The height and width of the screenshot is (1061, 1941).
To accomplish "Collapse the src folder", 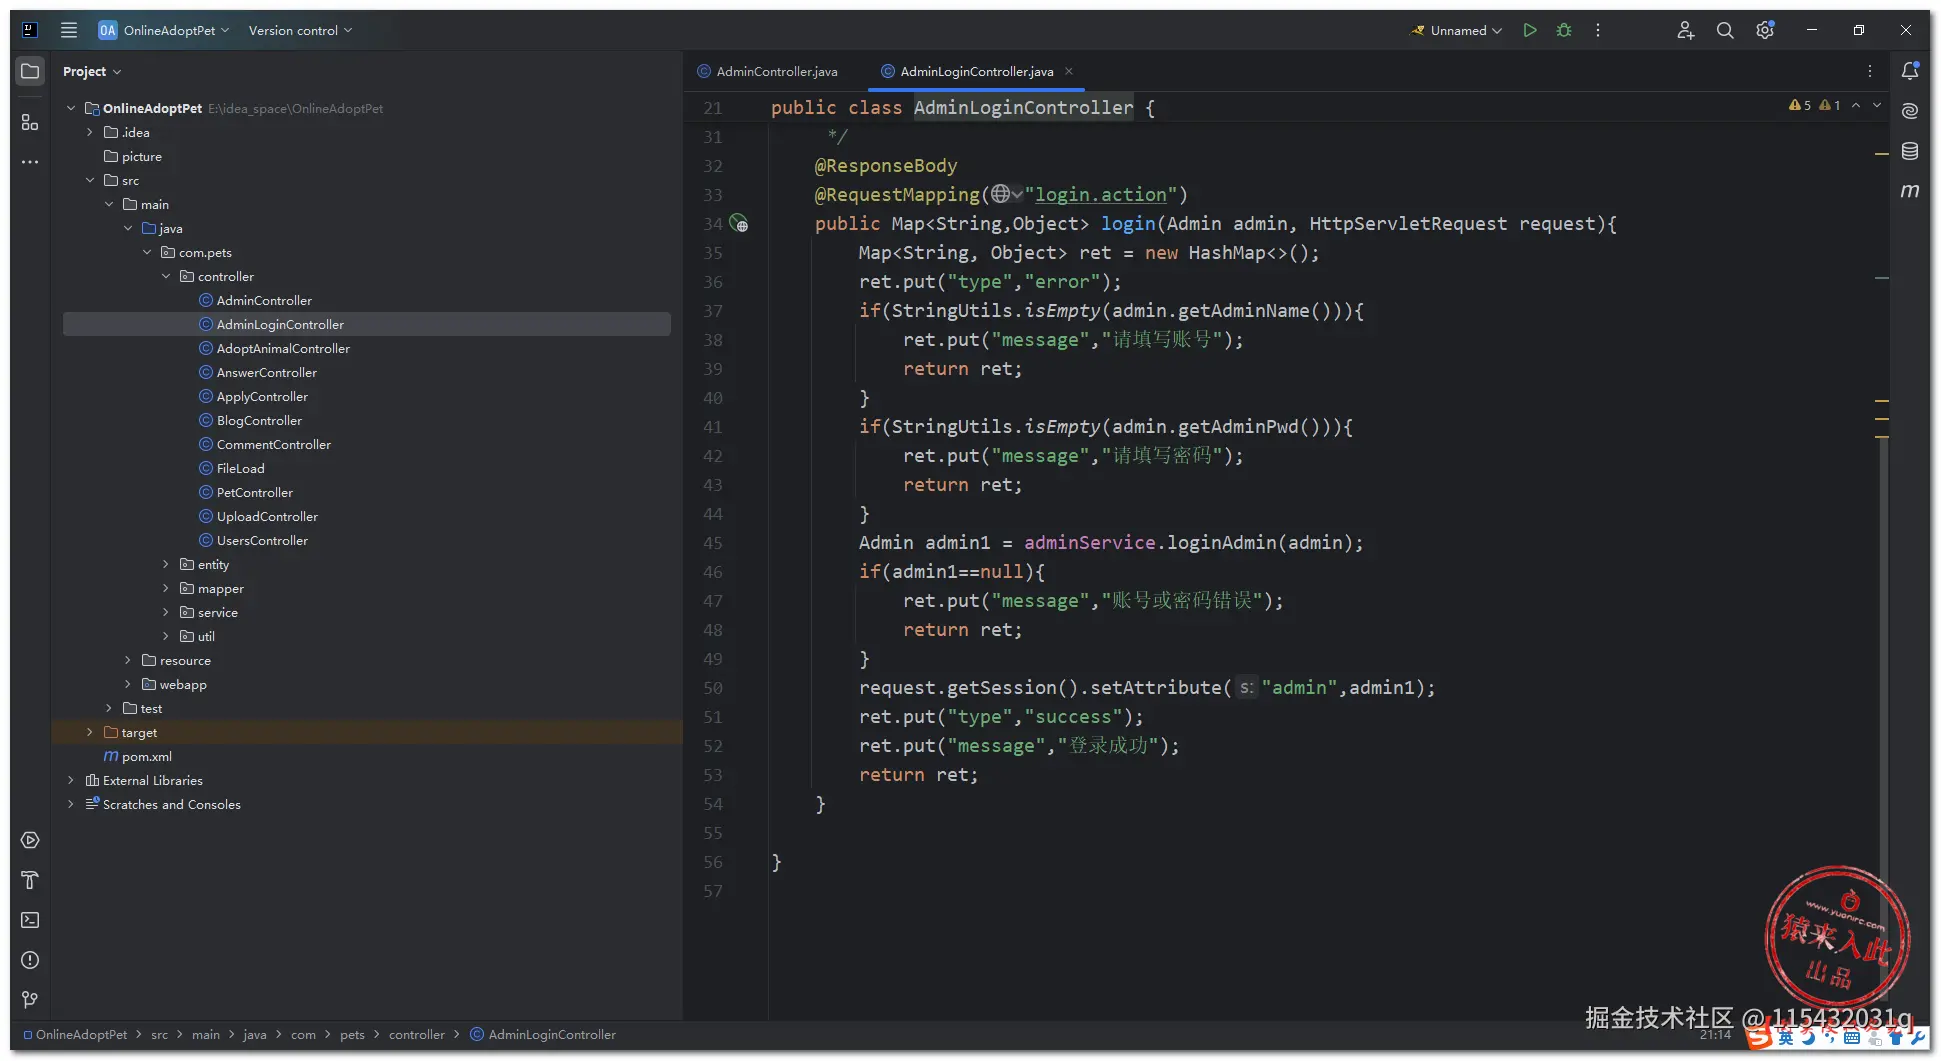I will point(90,180).
